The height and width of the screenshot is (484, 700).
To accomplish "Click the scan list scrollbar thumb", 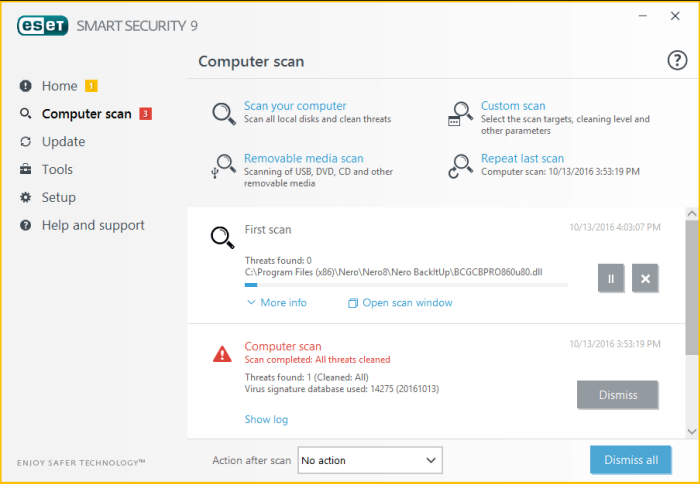I will point(692,288).
